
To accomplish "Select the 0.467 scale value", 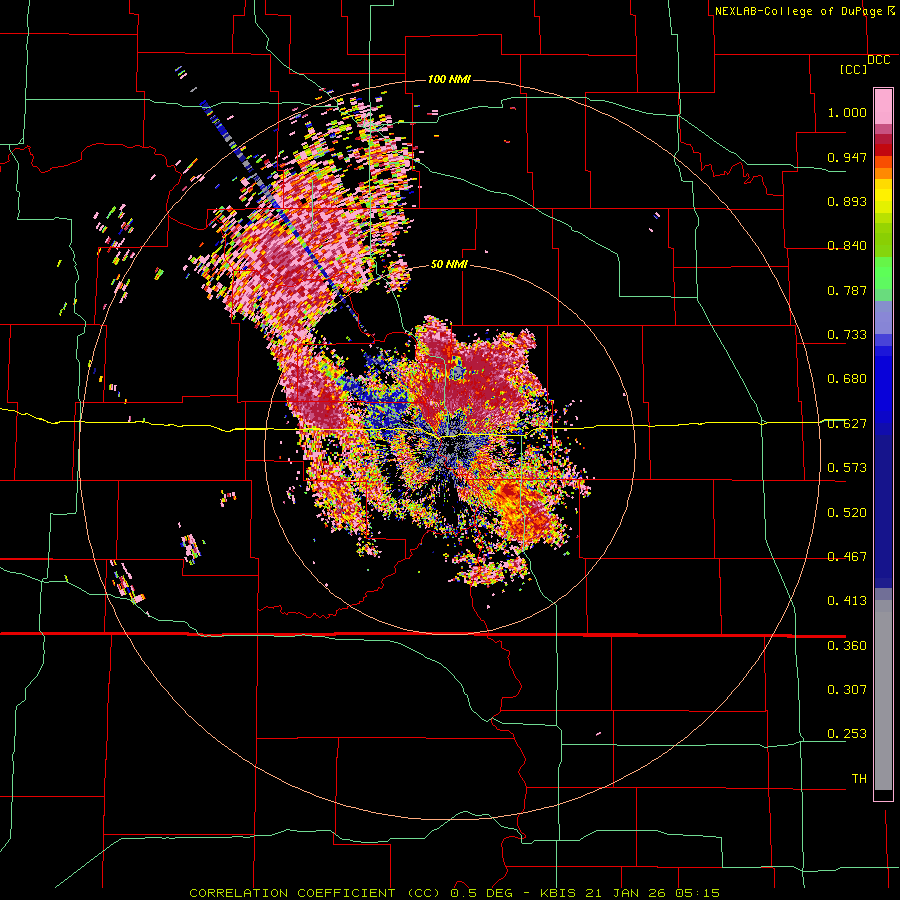I will (x=847, y=556).
